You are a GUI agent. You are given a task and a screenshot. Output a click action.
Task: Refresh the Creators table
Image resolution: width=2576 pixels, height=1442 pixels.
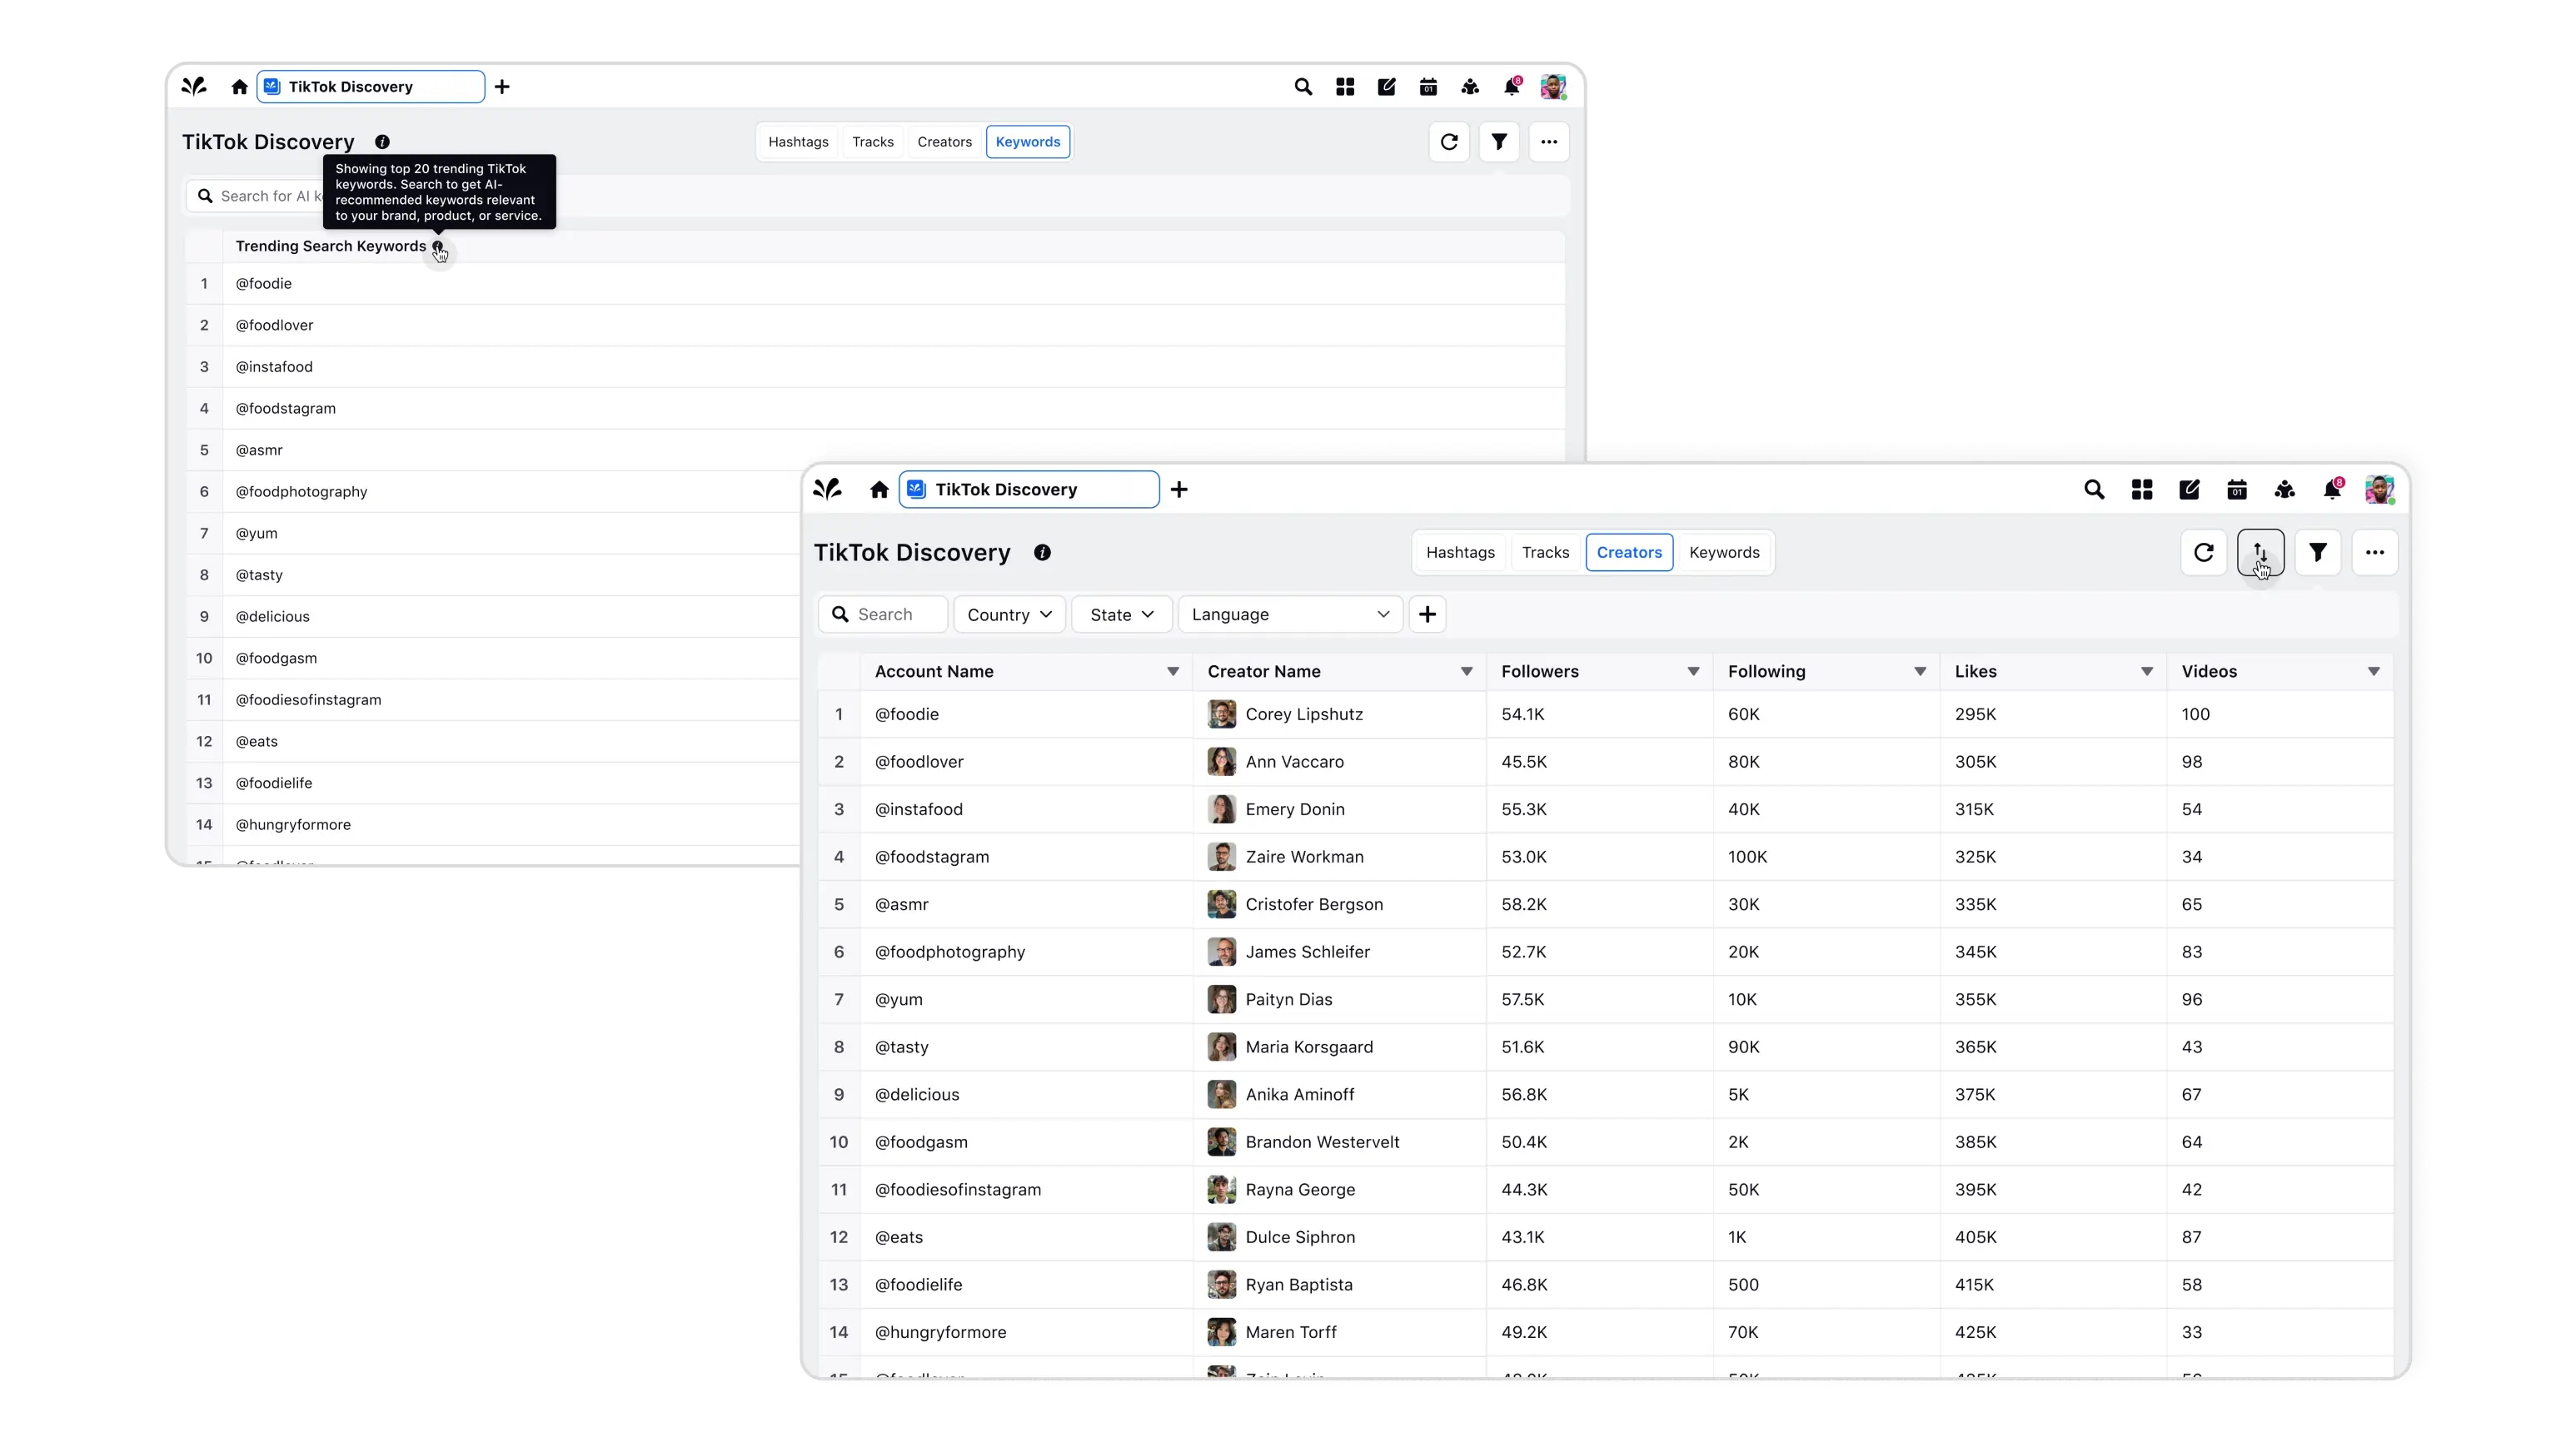pos(2203,552)
